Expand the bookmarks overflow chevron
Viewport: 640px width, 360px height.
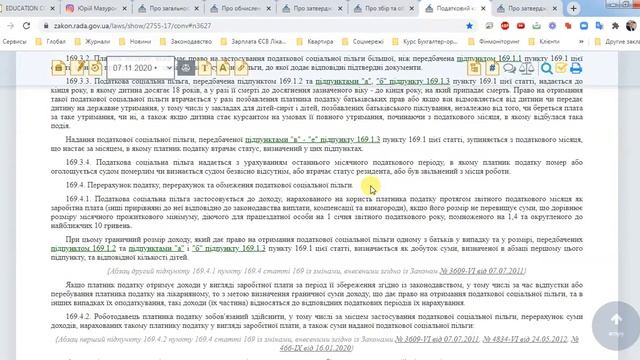581,42
